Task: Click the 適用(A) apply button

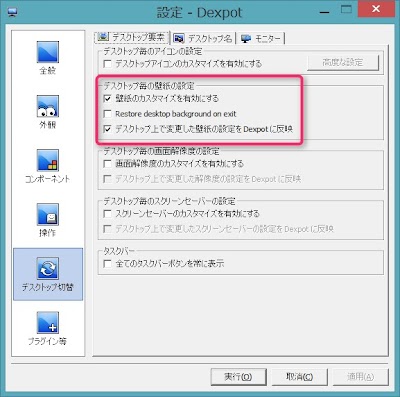Action: (x=361, y=377)
